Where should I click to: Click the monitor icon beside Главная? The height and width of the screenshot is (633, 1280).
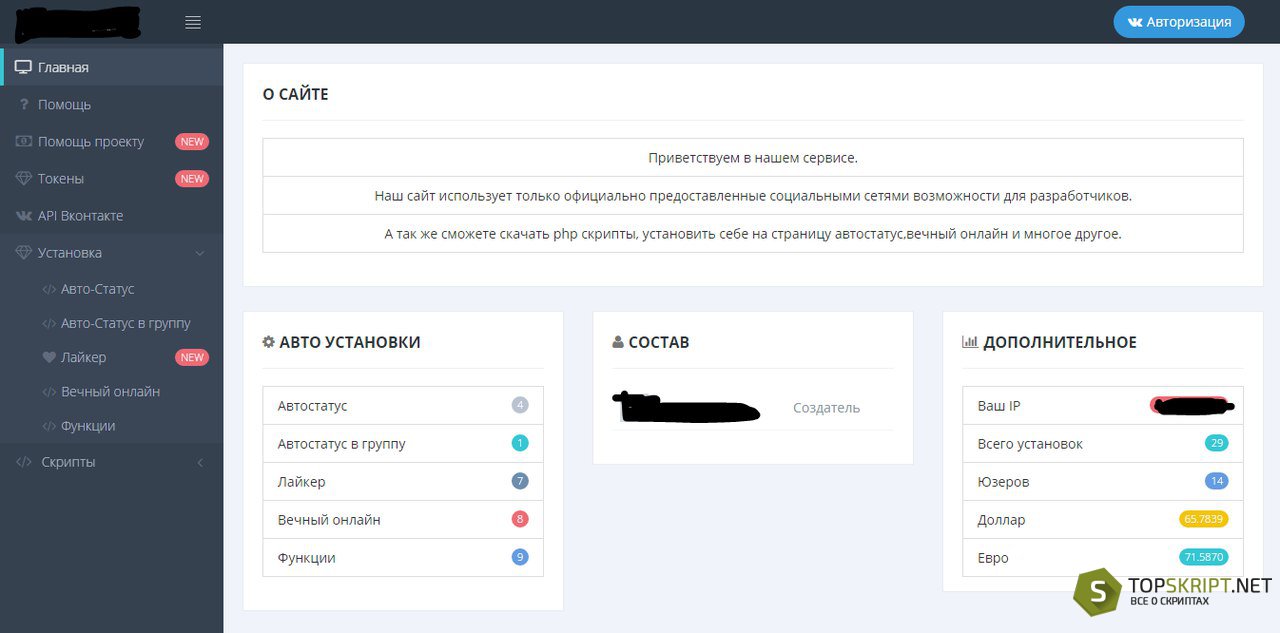click(x=23, y=67)
